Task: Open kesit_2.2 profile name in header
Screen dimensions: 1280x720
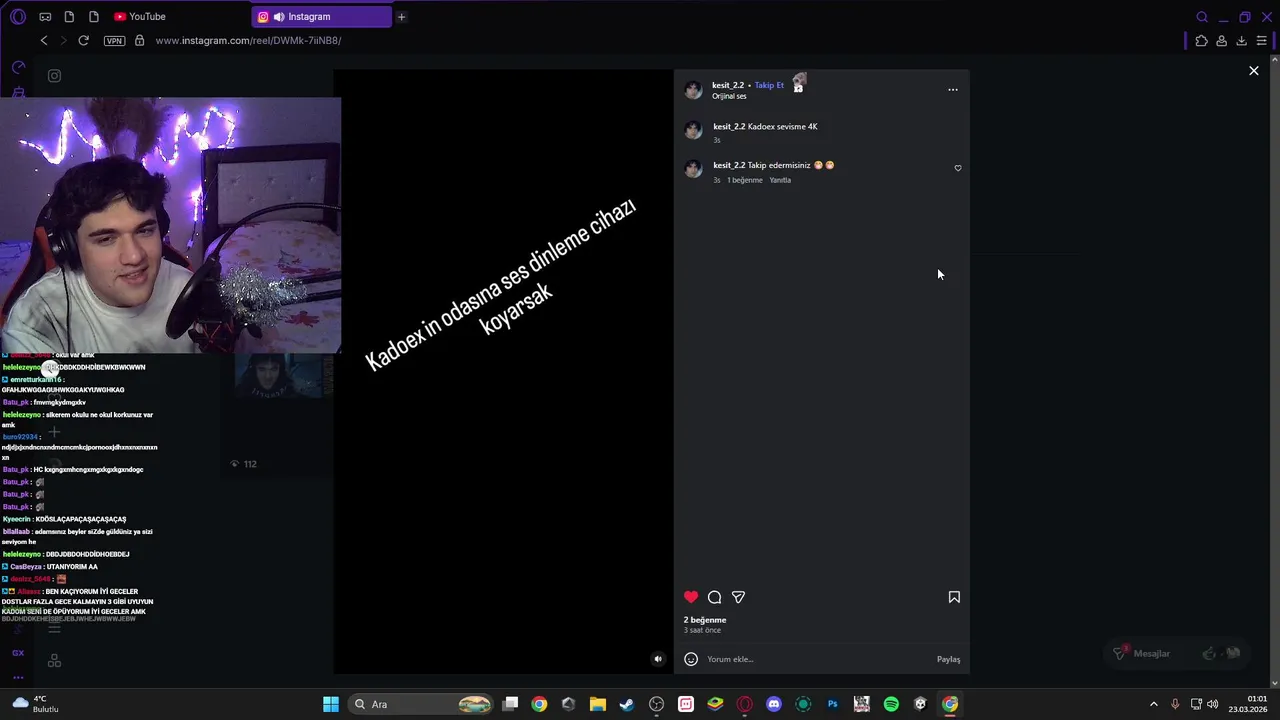Action: 728,85
